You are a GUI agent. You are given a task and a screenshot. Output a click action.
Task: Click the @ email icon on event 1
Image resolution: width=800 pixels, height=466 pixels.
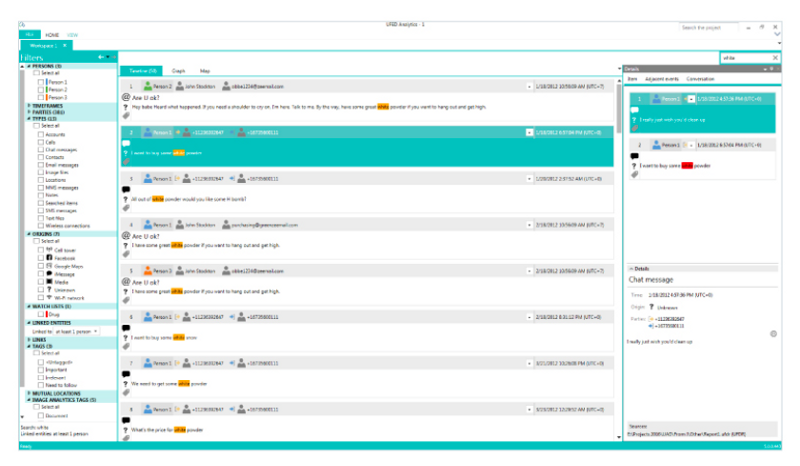125,98
